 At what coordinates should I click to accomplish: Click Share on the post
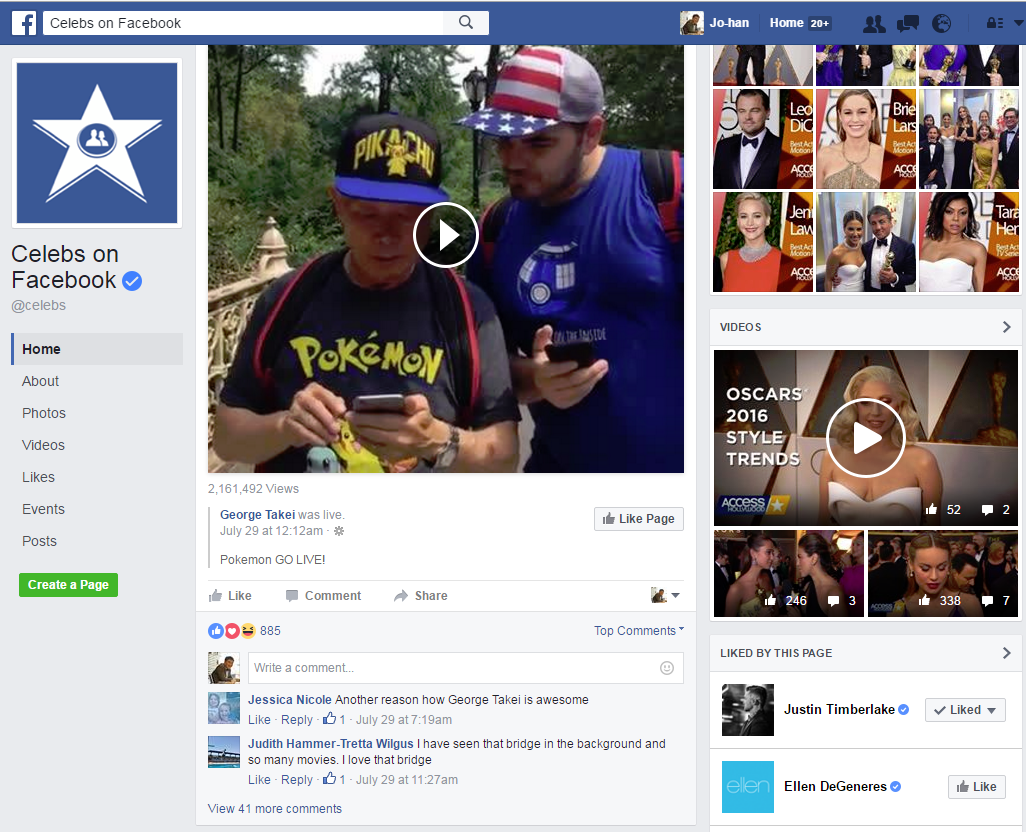coord(421,596)
